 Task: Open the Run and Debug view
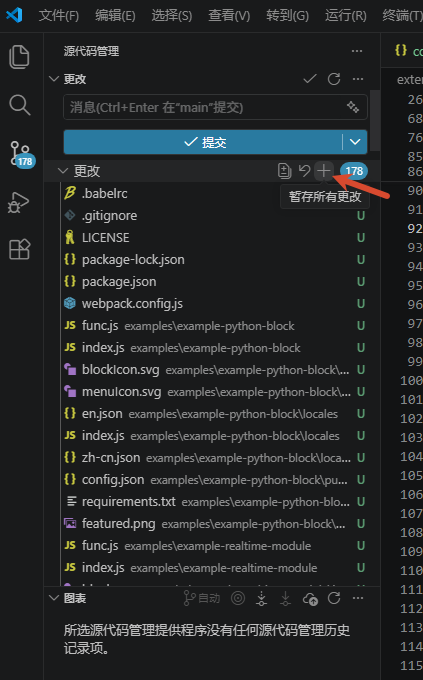tap(19, 202)
